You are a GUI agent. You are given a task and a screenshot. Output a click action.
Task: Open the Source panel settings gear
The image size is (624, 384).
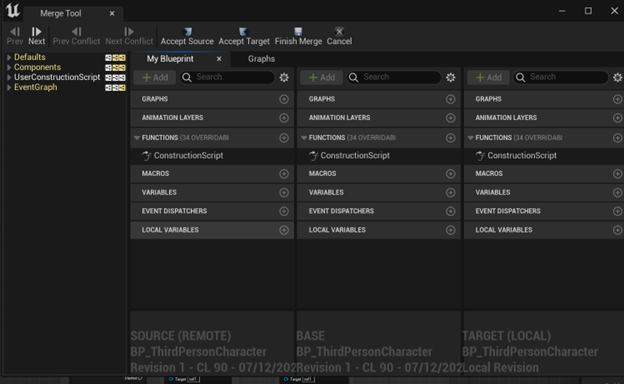tap(284, 77)
